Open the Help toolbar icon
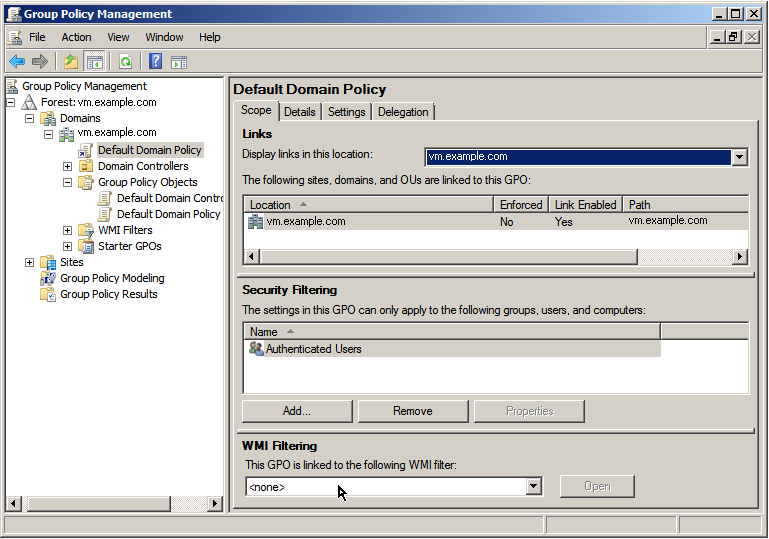This screenshot has width=769, height=539. [155, 62]
